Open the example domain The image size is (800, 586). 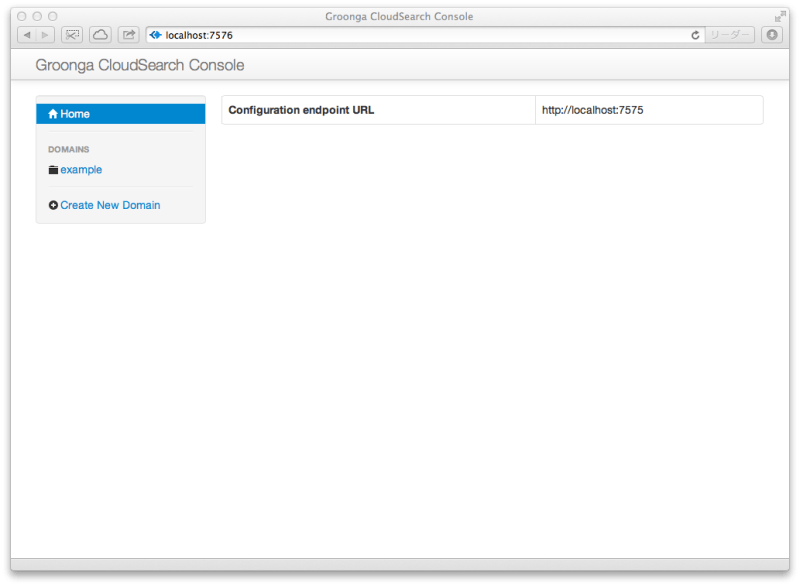click(x=80, y=169)
